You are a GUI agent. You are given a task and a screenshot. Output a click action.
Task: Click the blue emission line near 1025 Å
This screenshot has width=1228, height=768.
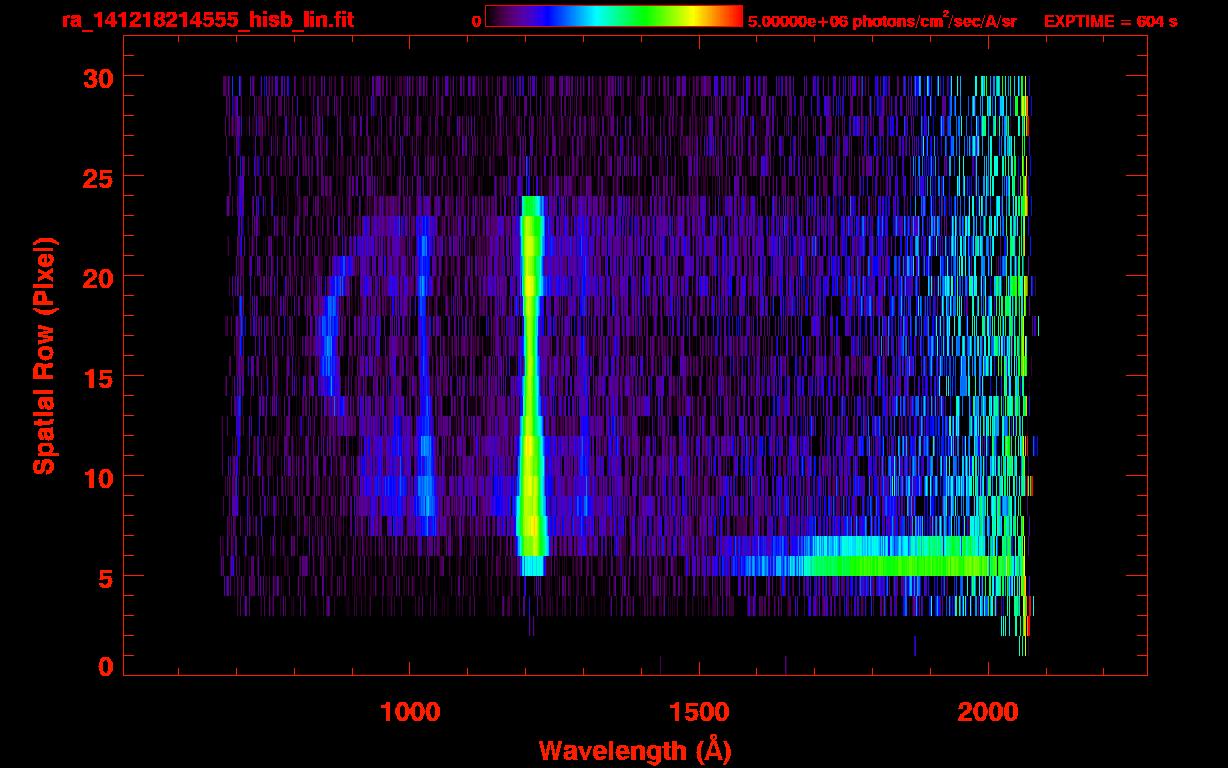click(x=424, y=375)
